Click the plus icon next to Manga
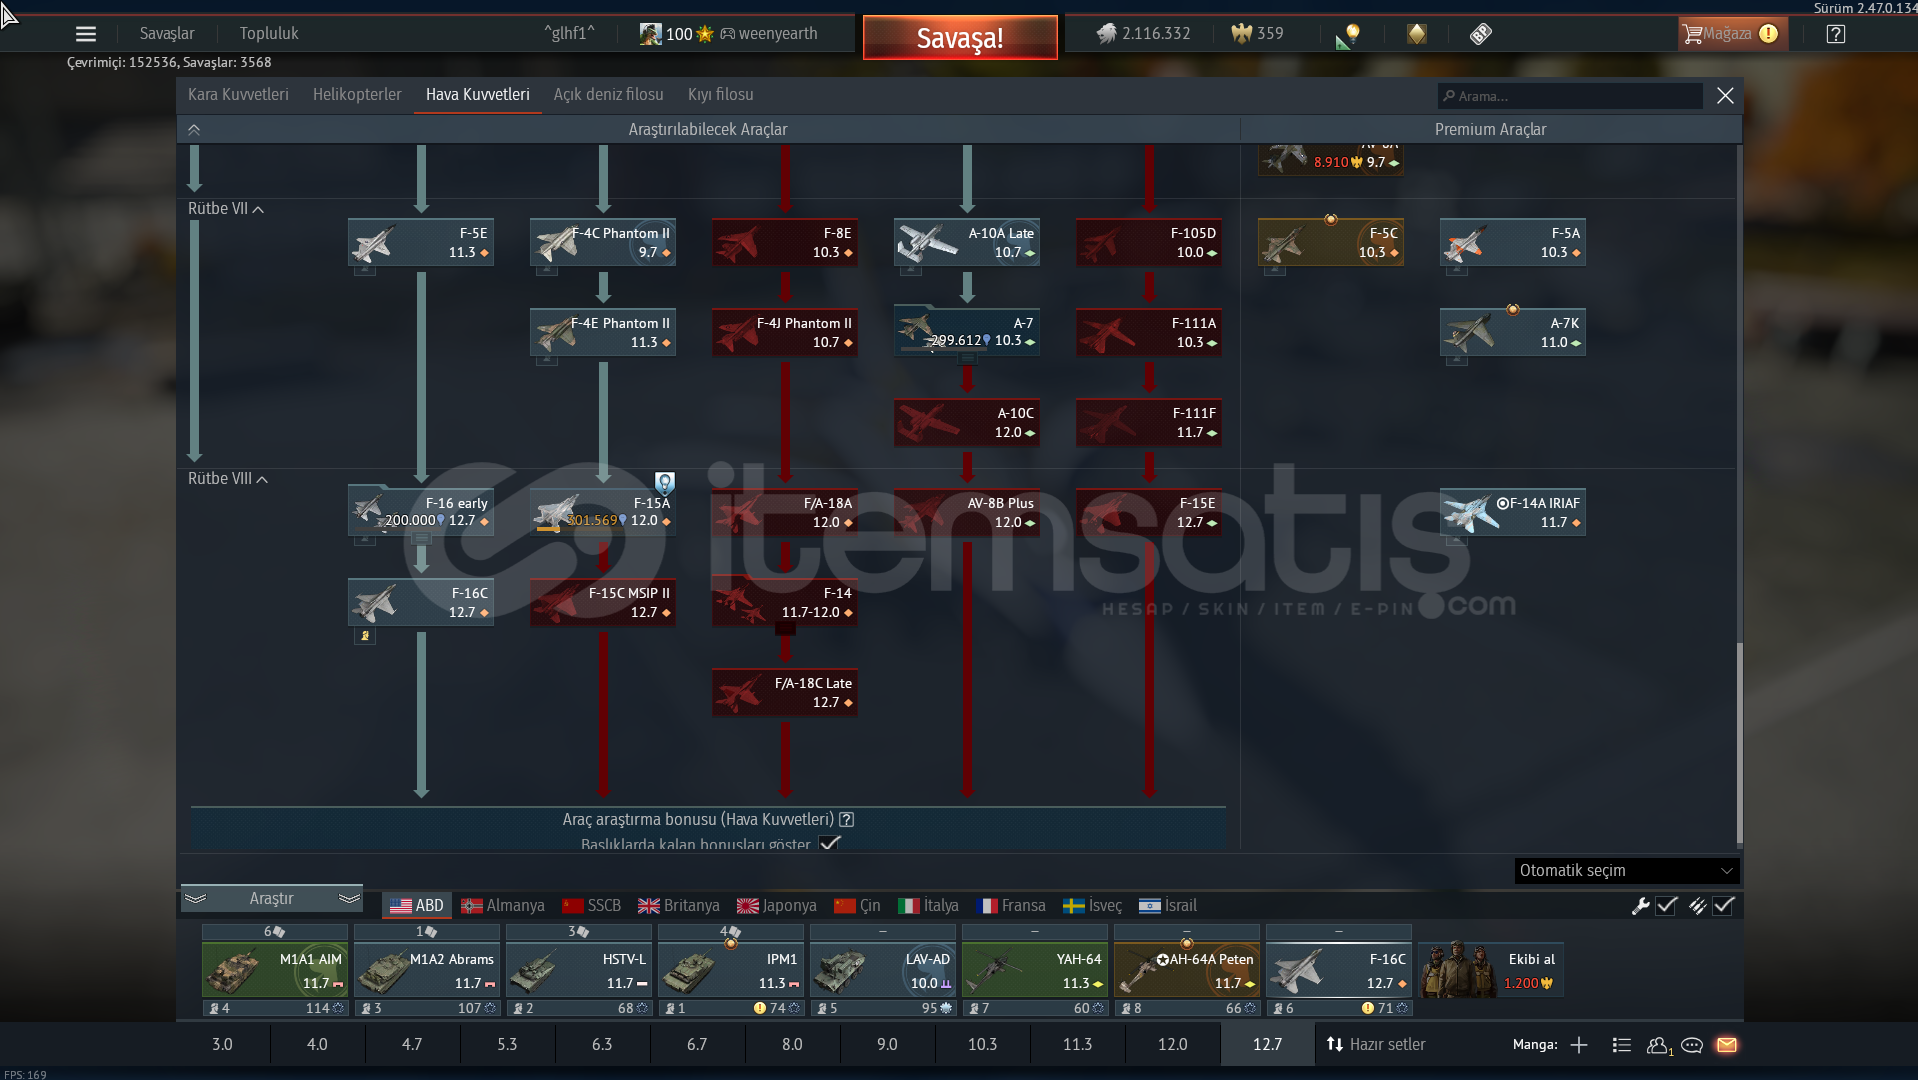 point(1579,1045)
